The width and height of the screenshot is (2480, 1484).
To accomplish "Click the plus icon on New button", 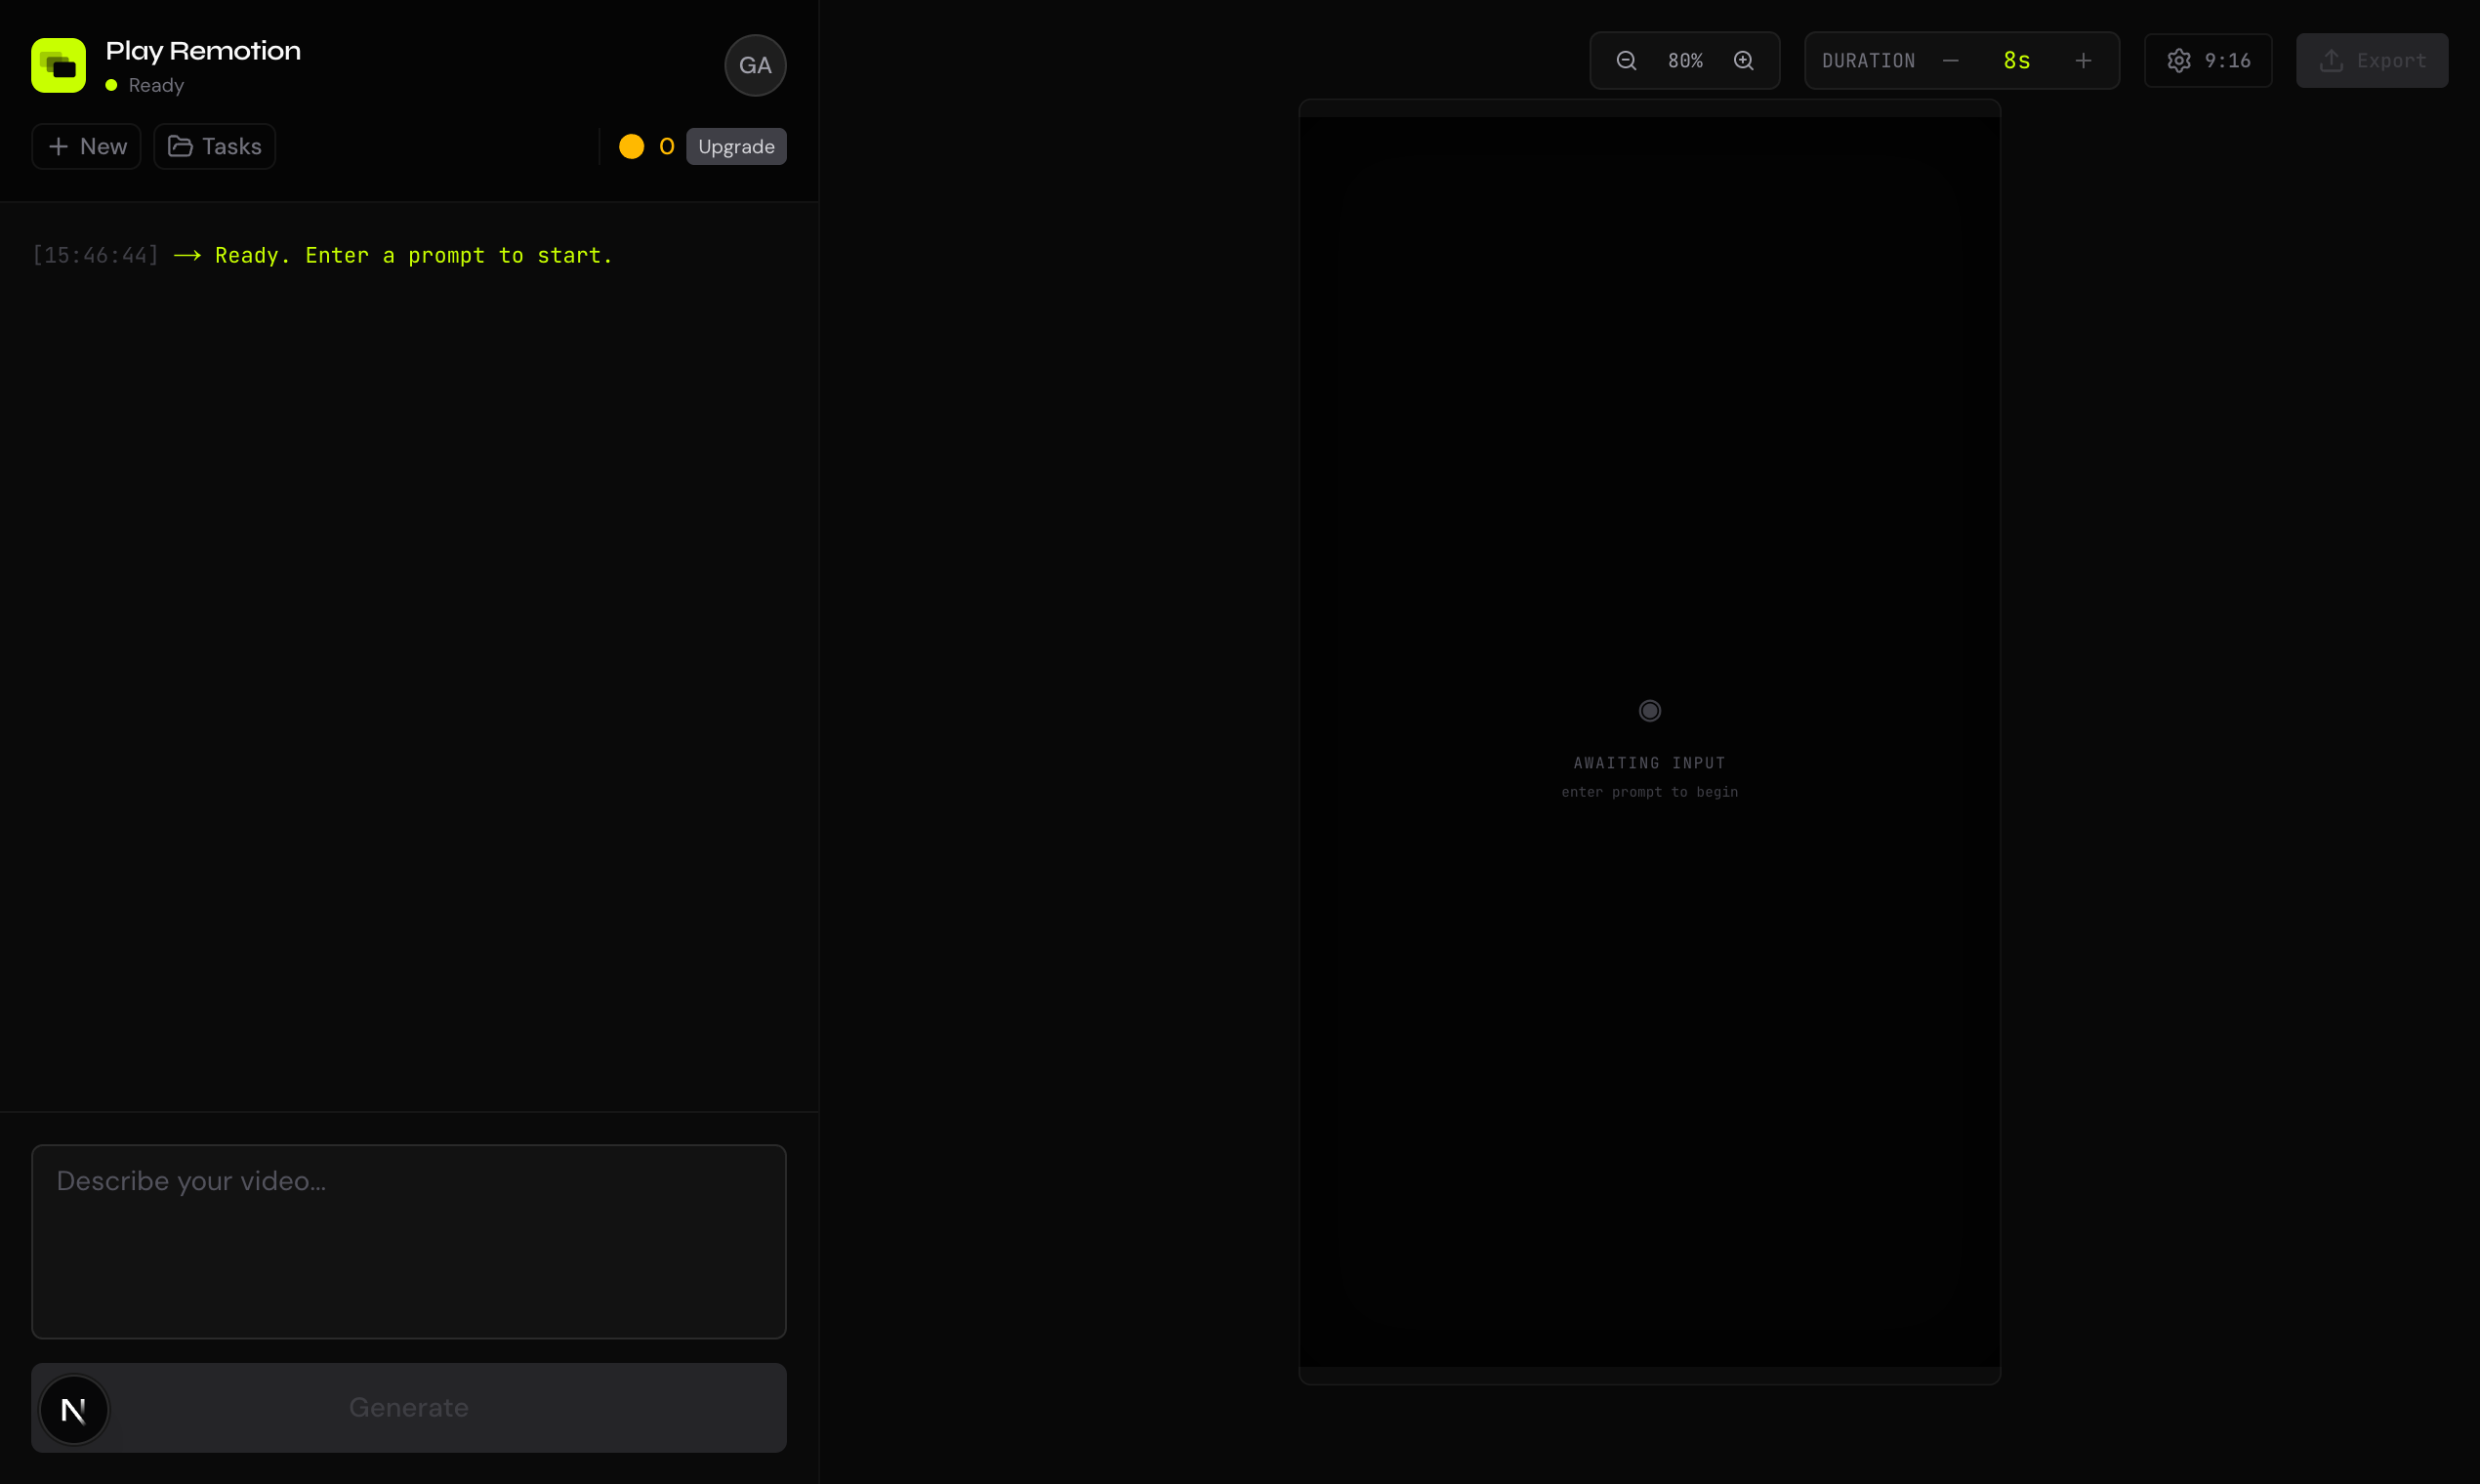I will pos(60,146).
